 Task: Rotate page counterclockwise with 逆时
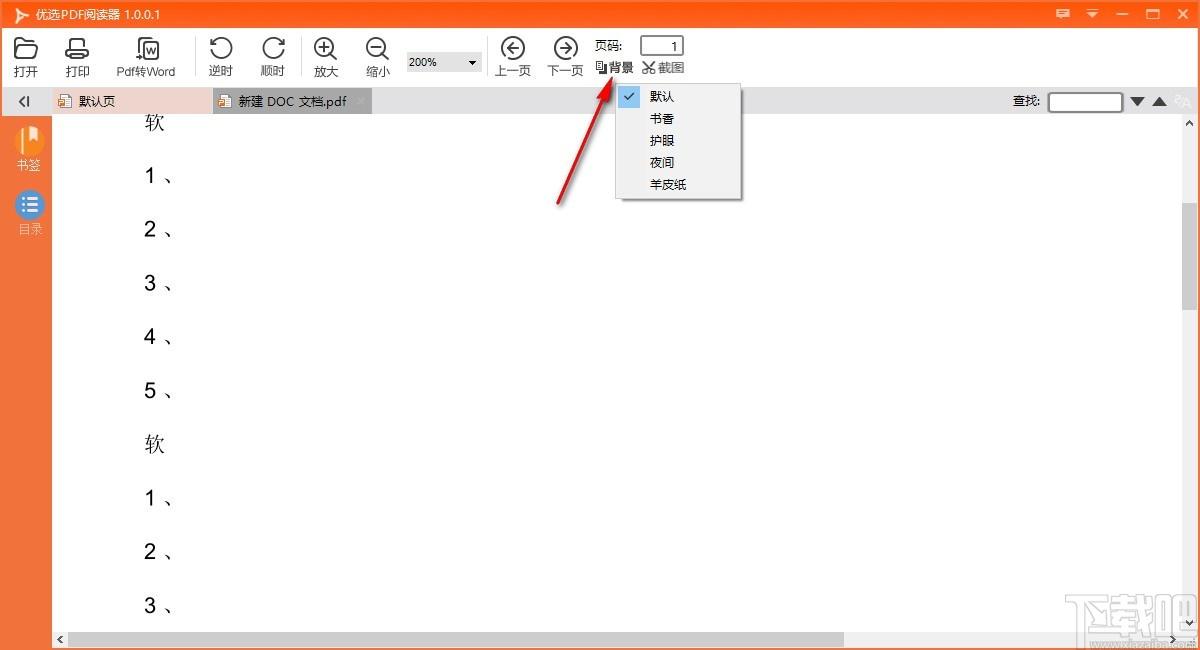click(220, 57)
